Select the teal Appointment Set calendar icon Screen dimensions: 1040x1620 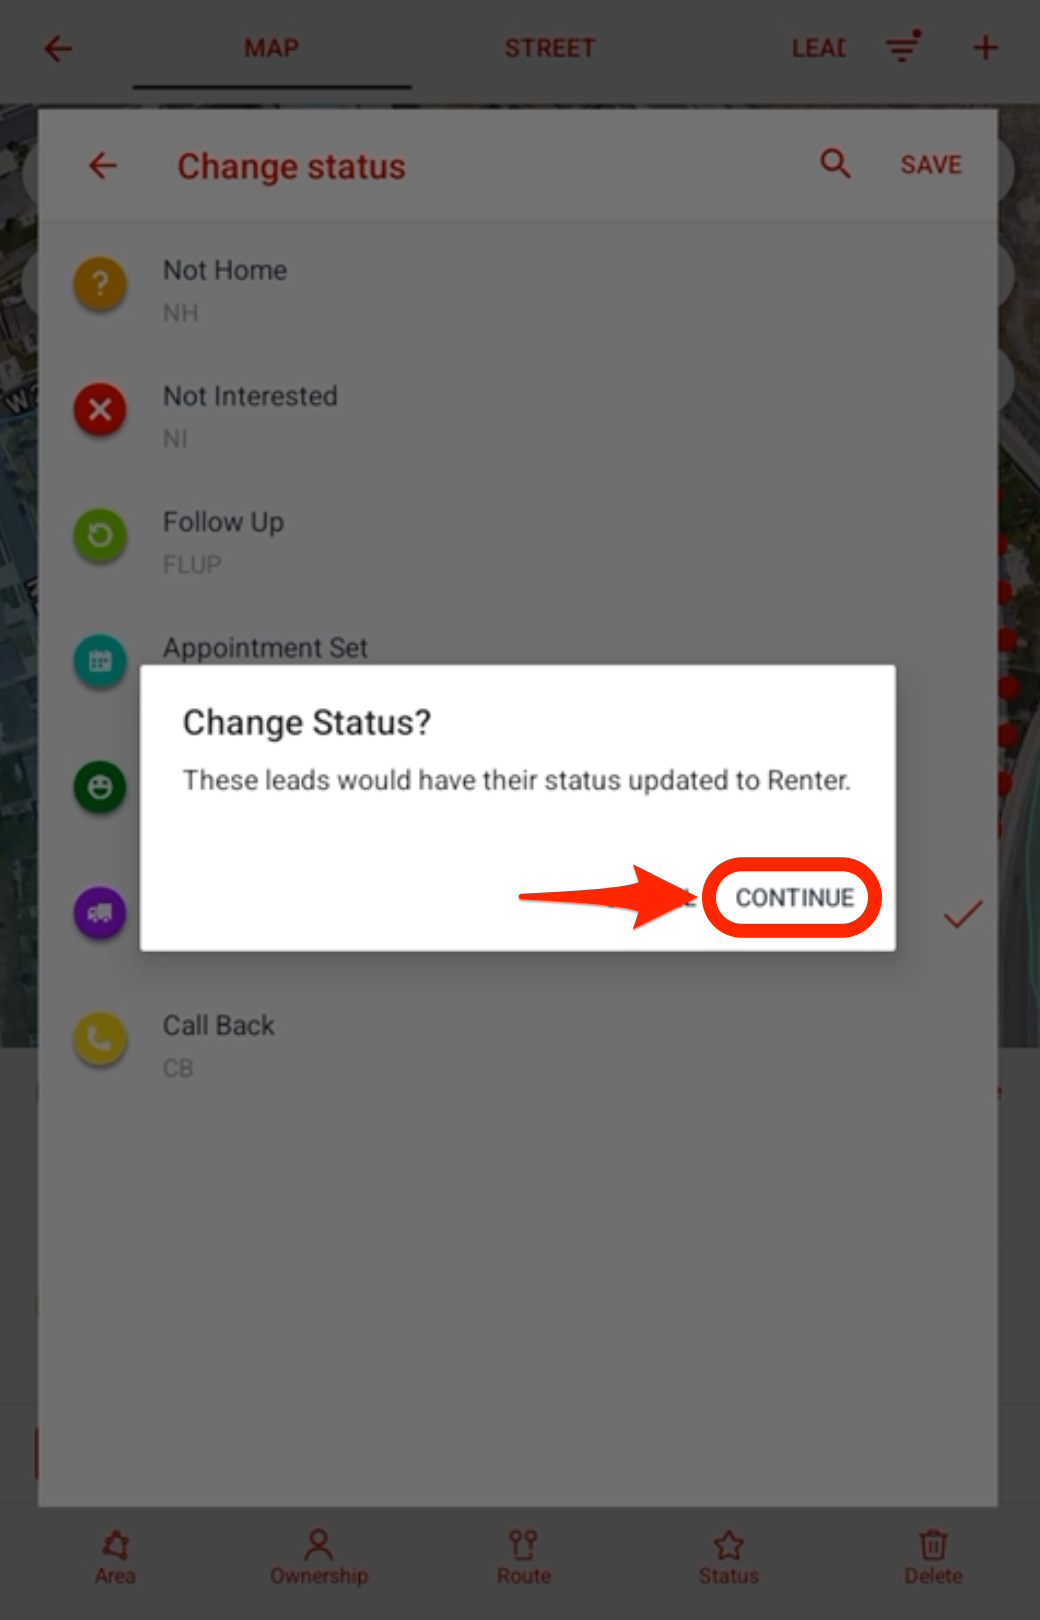(x=100, y=661)
